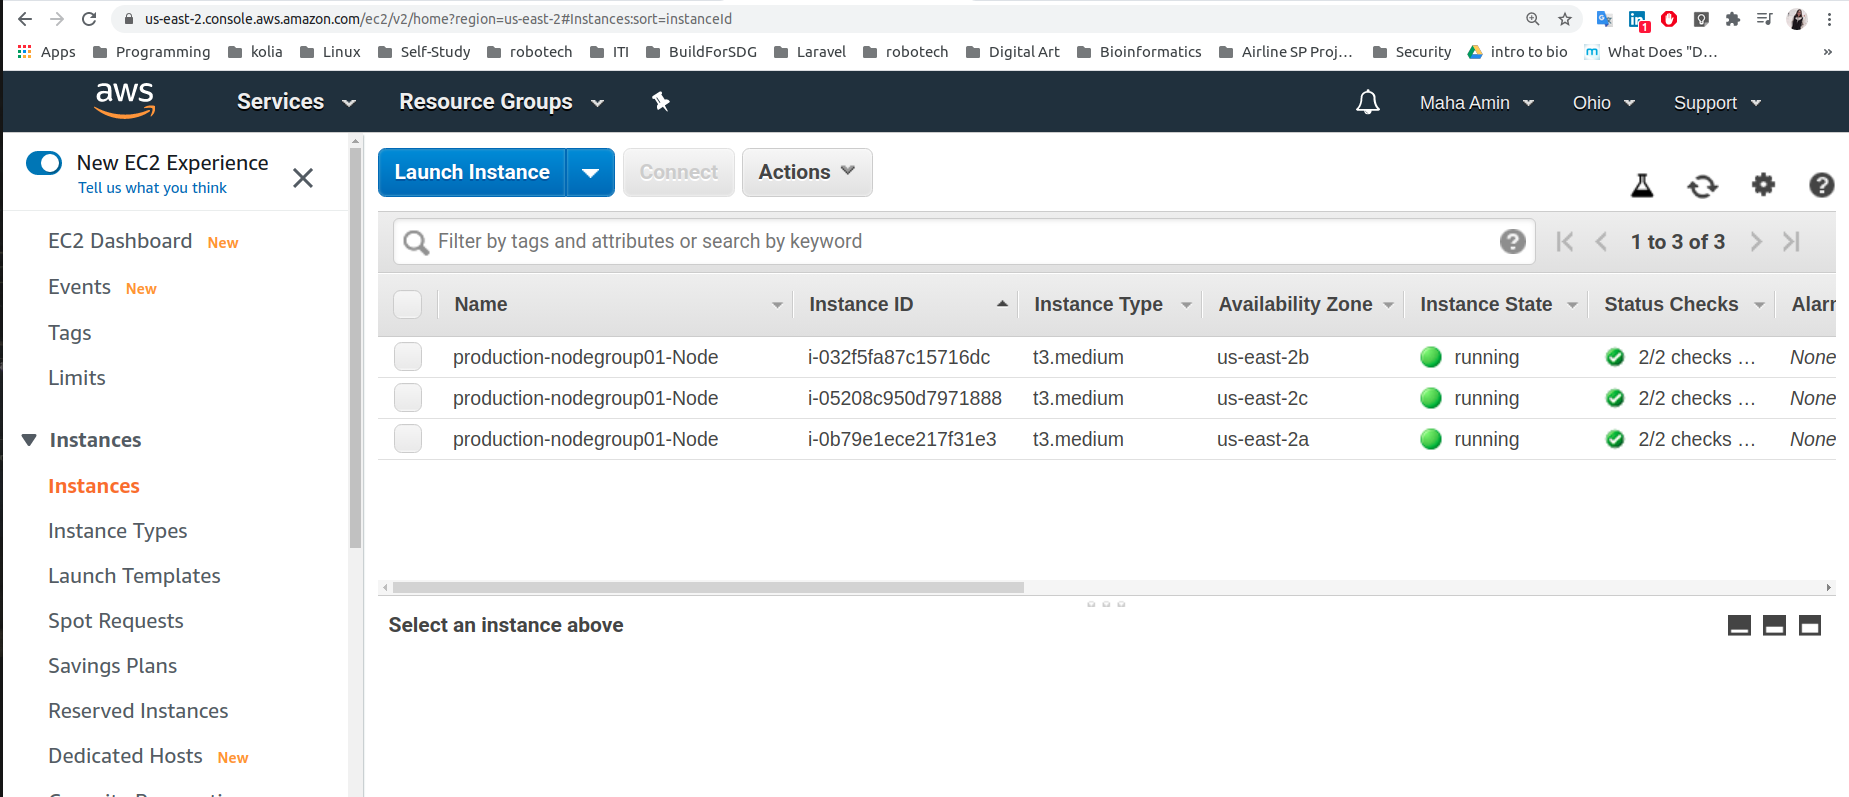Click the horizontal table scrollbar

(x=708, y=588)
